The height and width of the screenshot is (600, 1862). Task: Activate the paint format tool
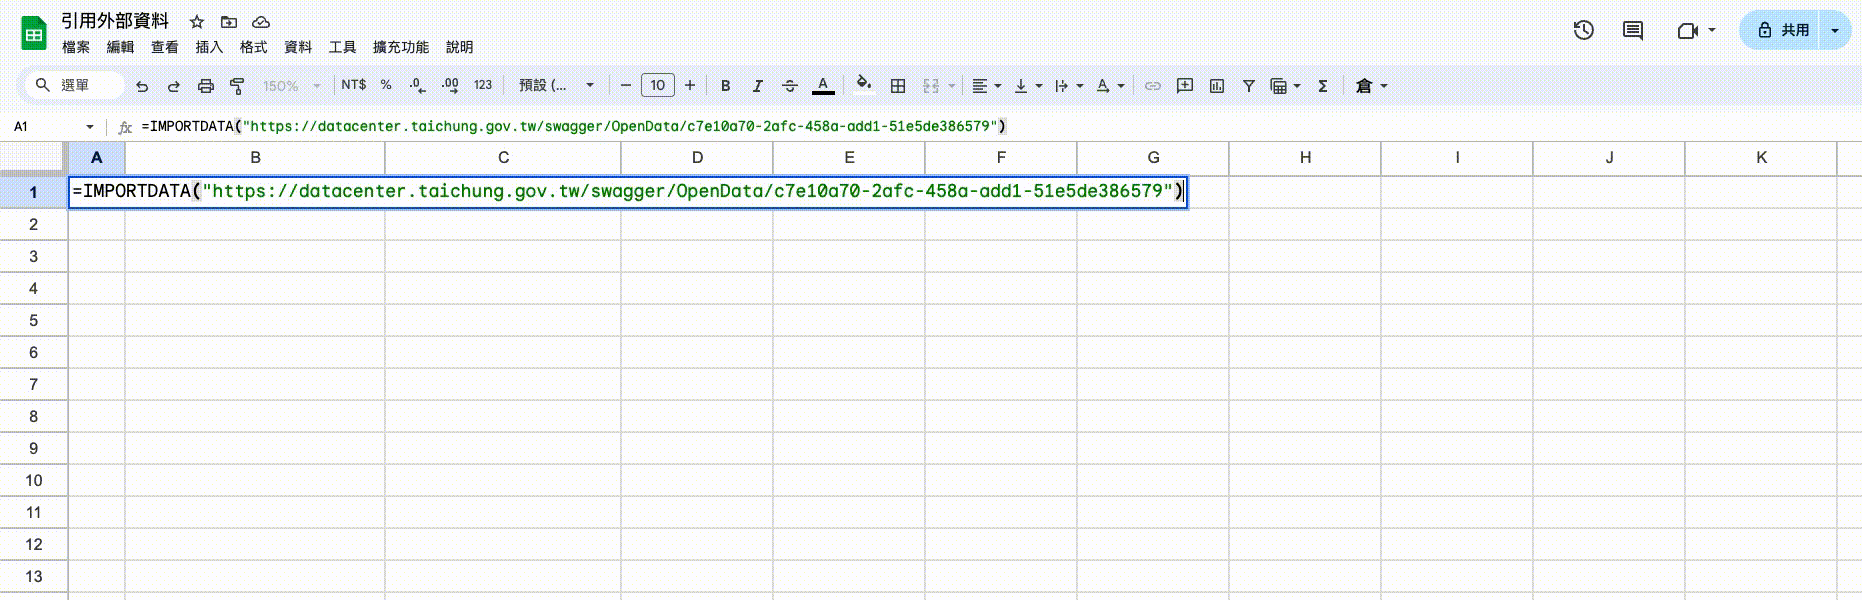pos(237,86)
